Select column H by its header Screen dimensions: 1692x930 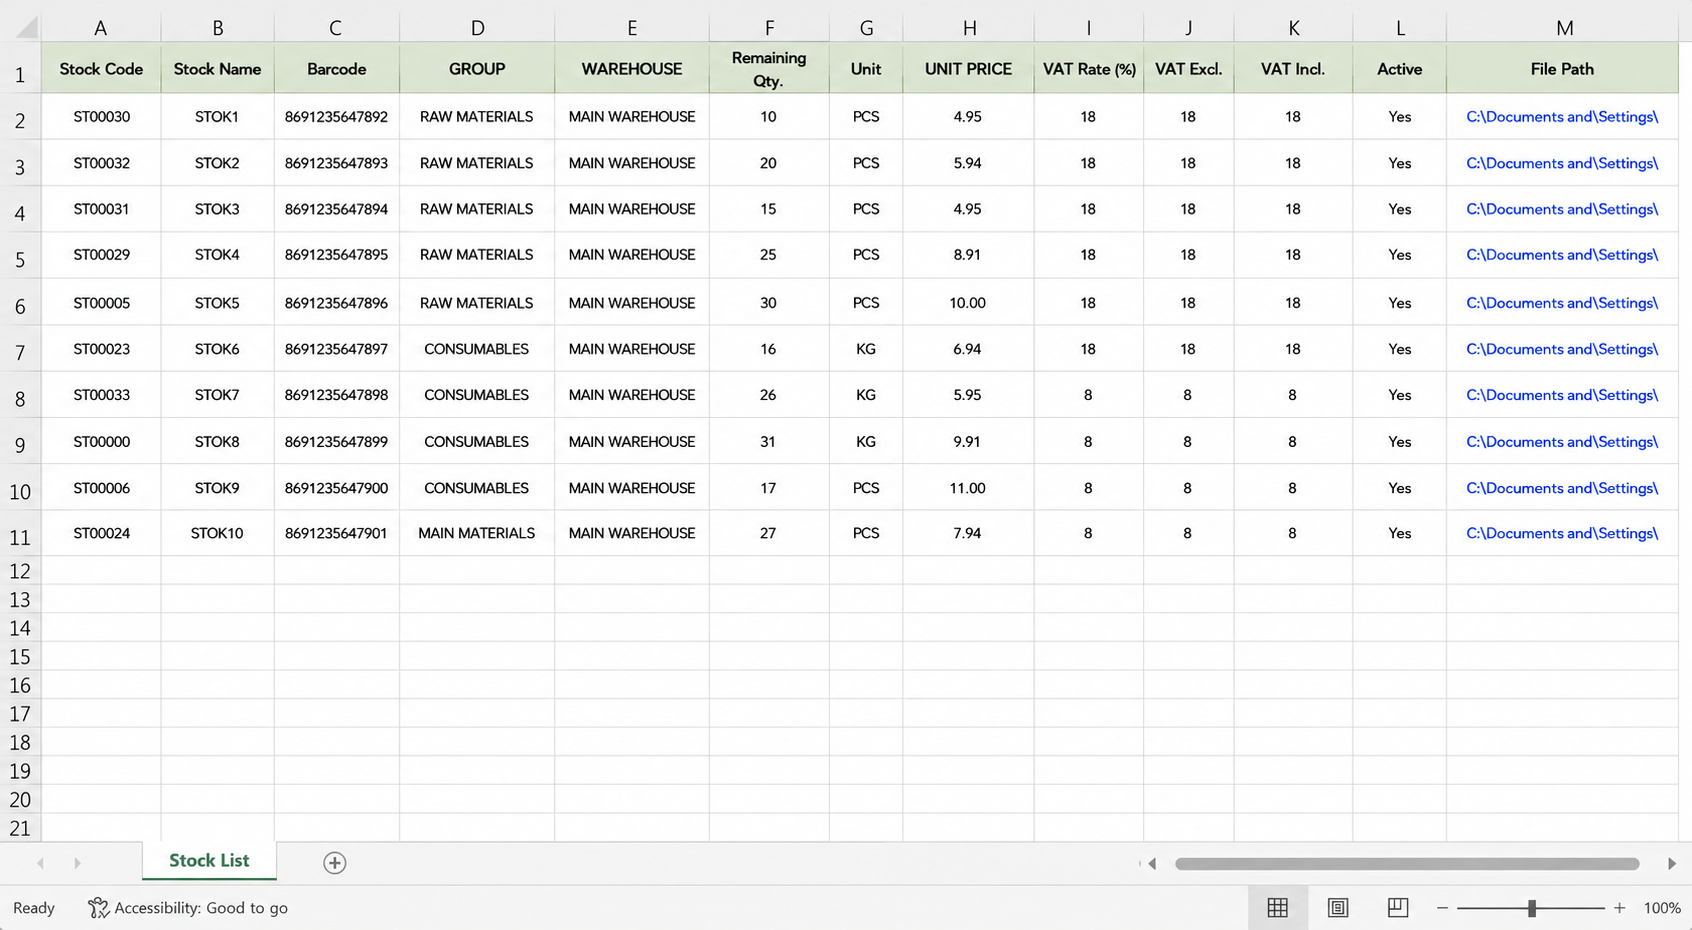pyautogui.click(x=969, y=28)
